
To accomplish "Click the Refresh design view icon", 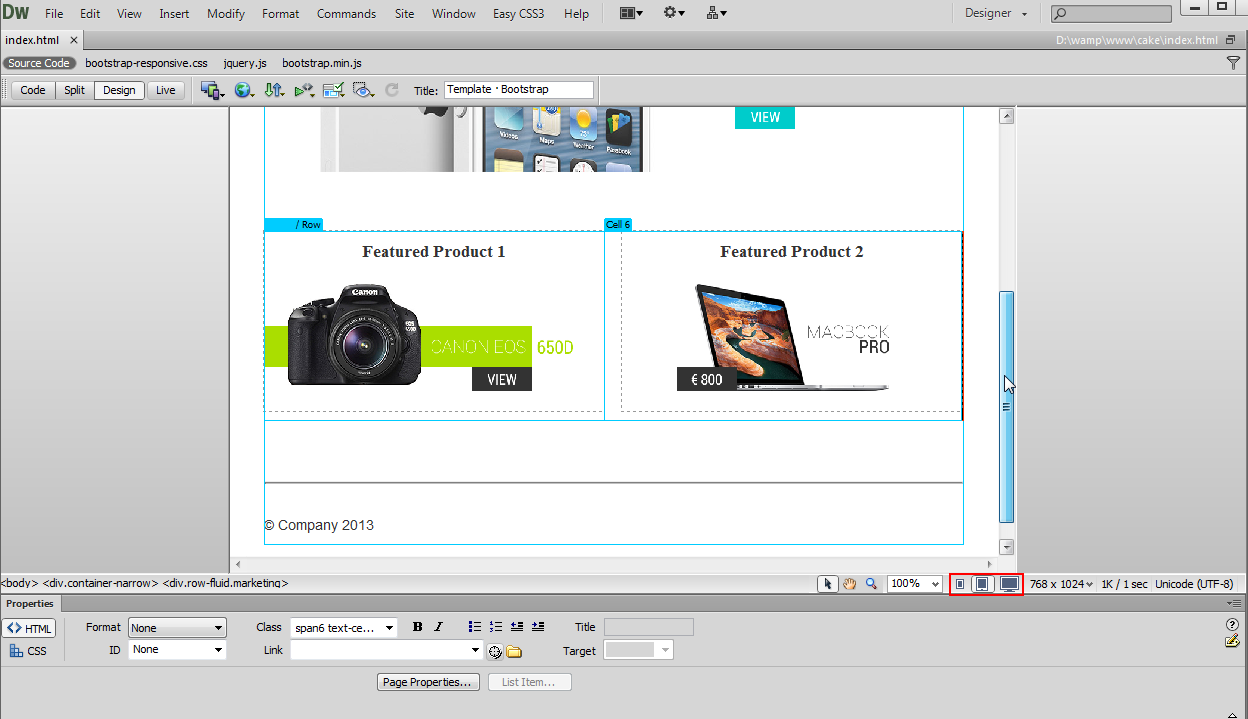I will pyautogui.click(x=392, y=90).
